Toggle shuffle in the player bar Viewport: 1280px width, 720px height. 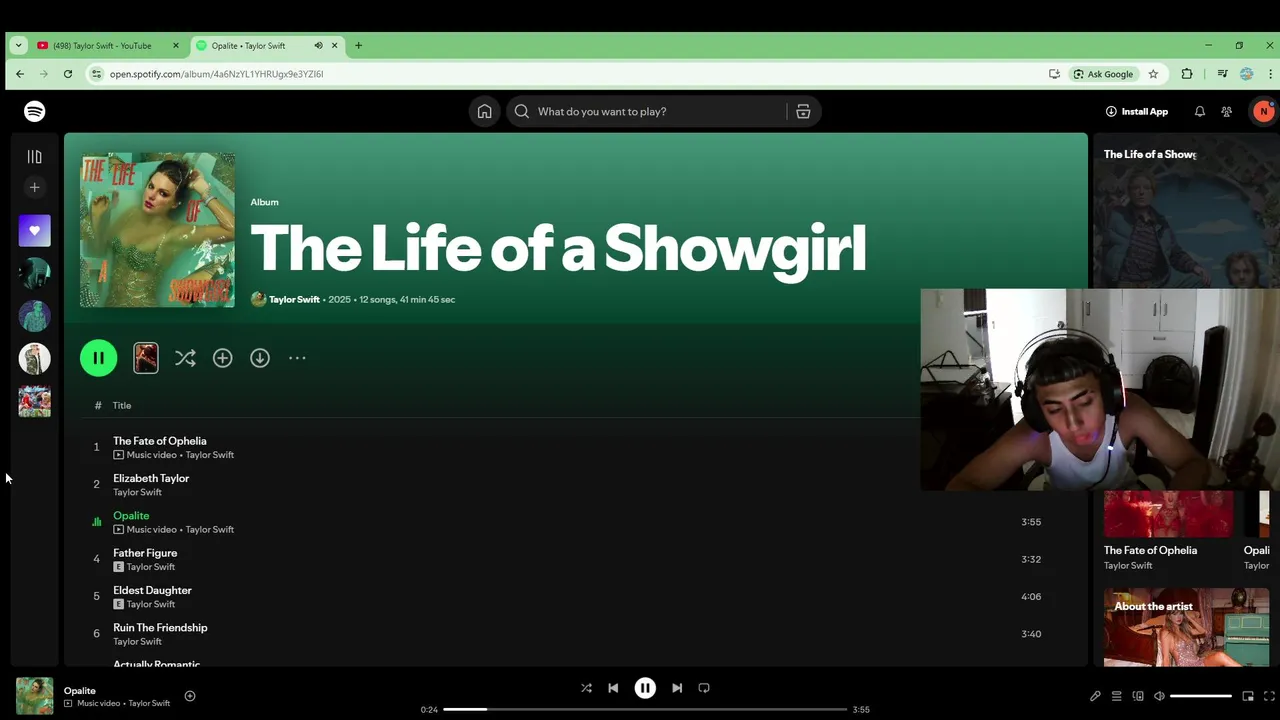click(x=586, y=688)
